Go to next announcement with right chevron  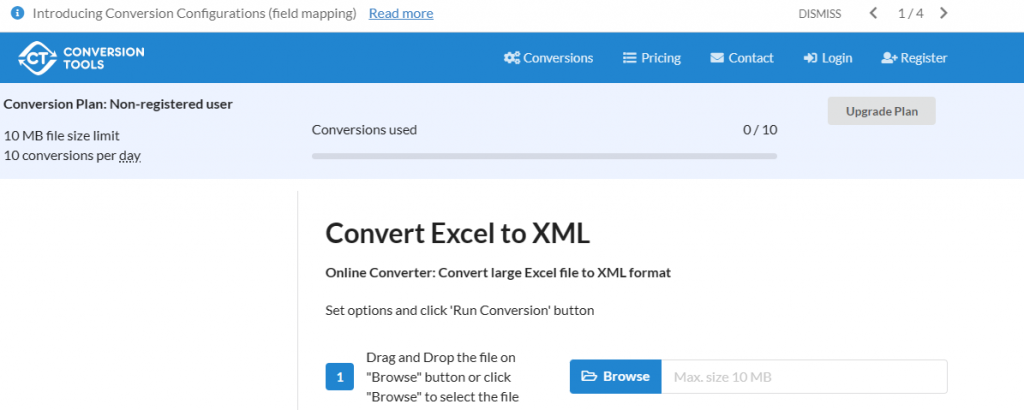(944, 14)
